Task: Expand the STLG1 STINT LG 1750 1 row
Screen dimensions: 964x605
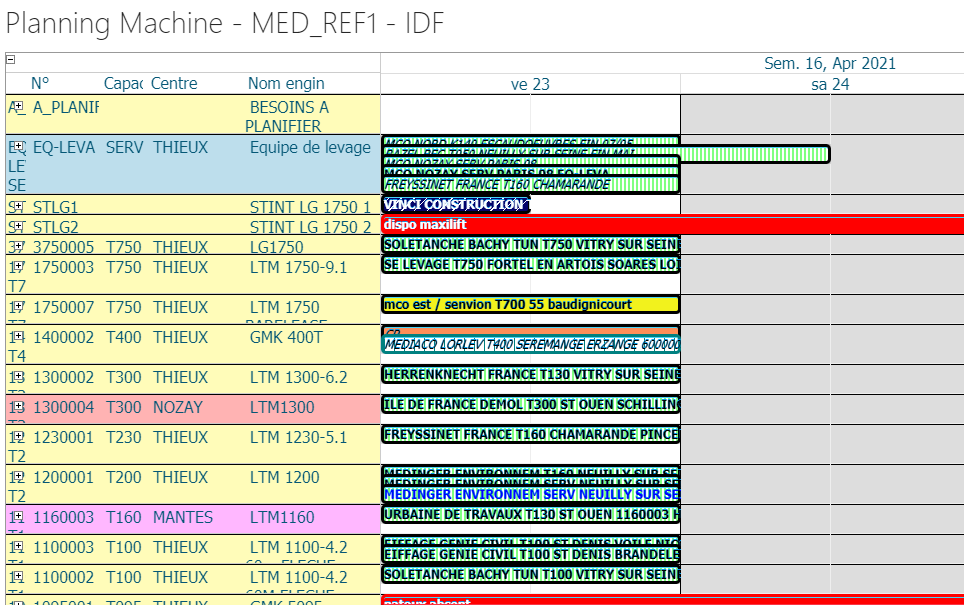Action: 19,207
